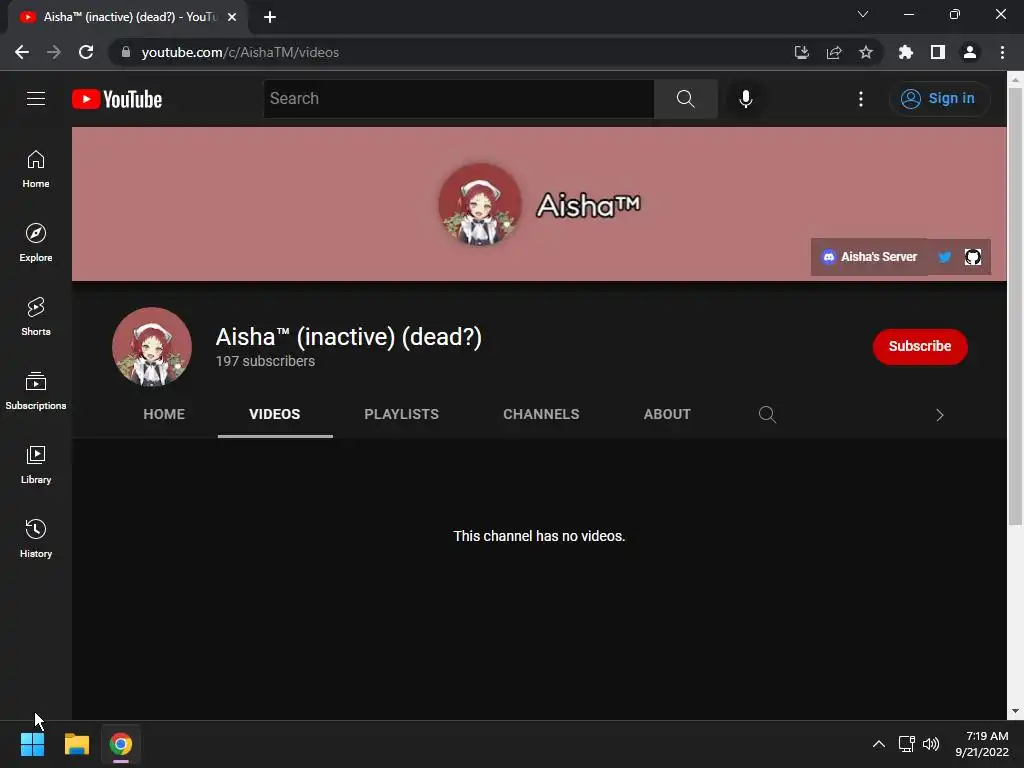Click the '197 subscribers' text
1024x768 pixels.
(x=265, y=361)
